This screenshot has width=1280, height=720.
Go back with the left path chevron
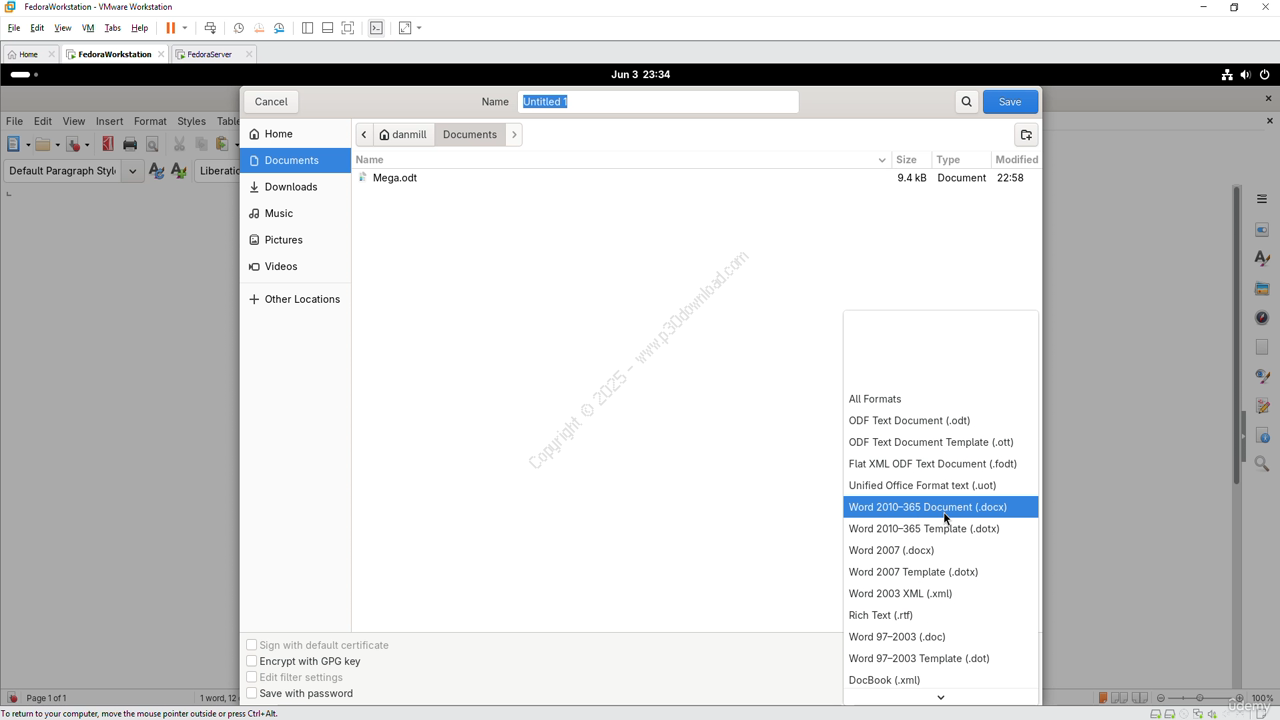[364, 134]
